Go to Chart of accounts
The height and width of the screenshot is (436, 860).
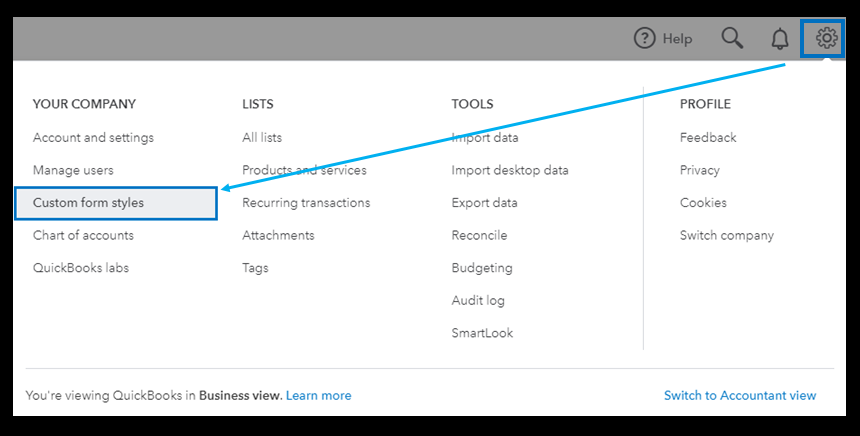83,236
